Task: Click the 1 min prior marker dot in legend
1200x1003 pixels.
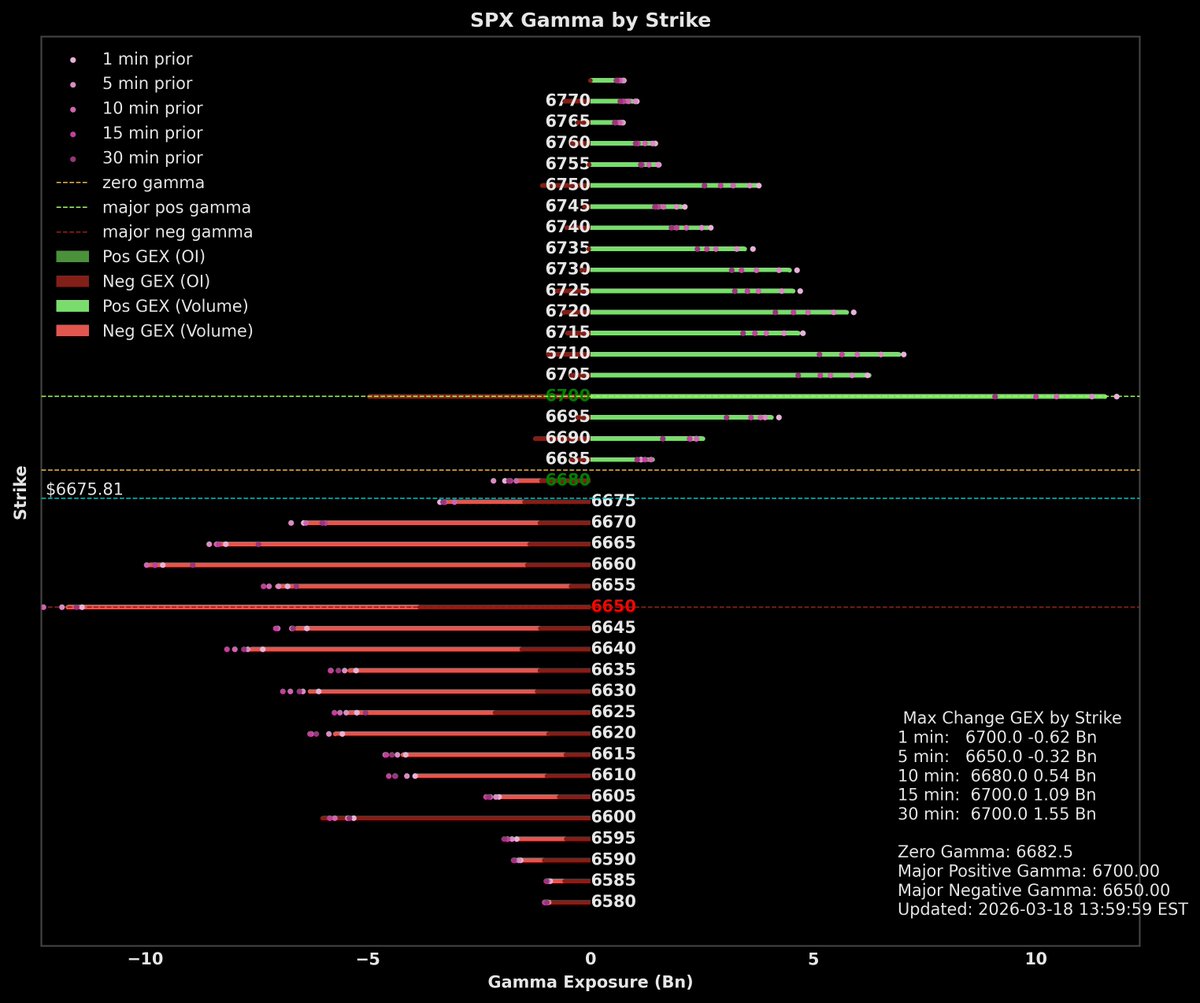Action: click(75, 58)
